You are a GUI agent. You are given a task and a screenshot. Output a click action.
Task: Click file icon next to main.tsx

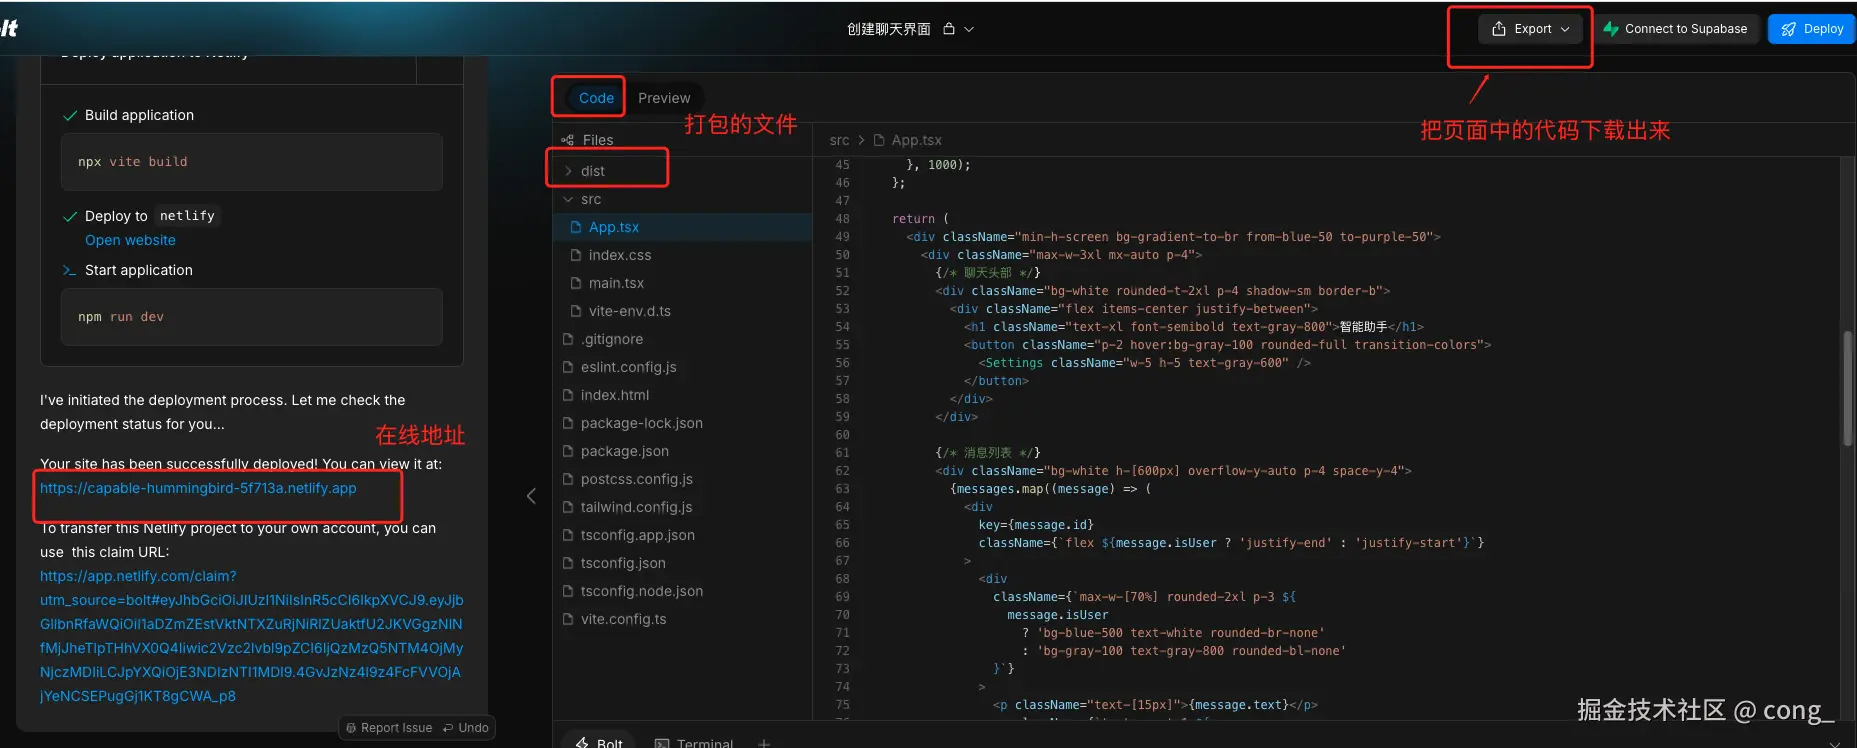[x=576, y=283]
